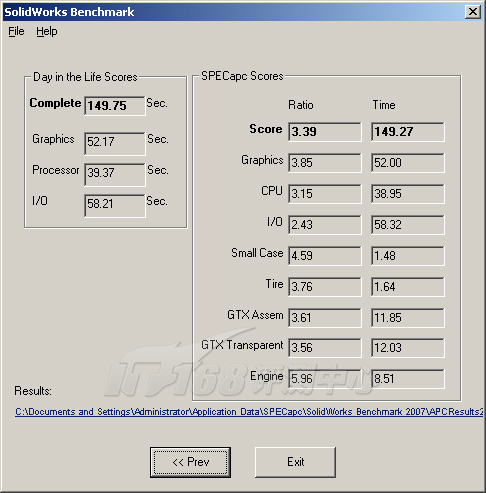Click the Results: label
Viewport: 486px width, 493px height.
pos(33,391)
